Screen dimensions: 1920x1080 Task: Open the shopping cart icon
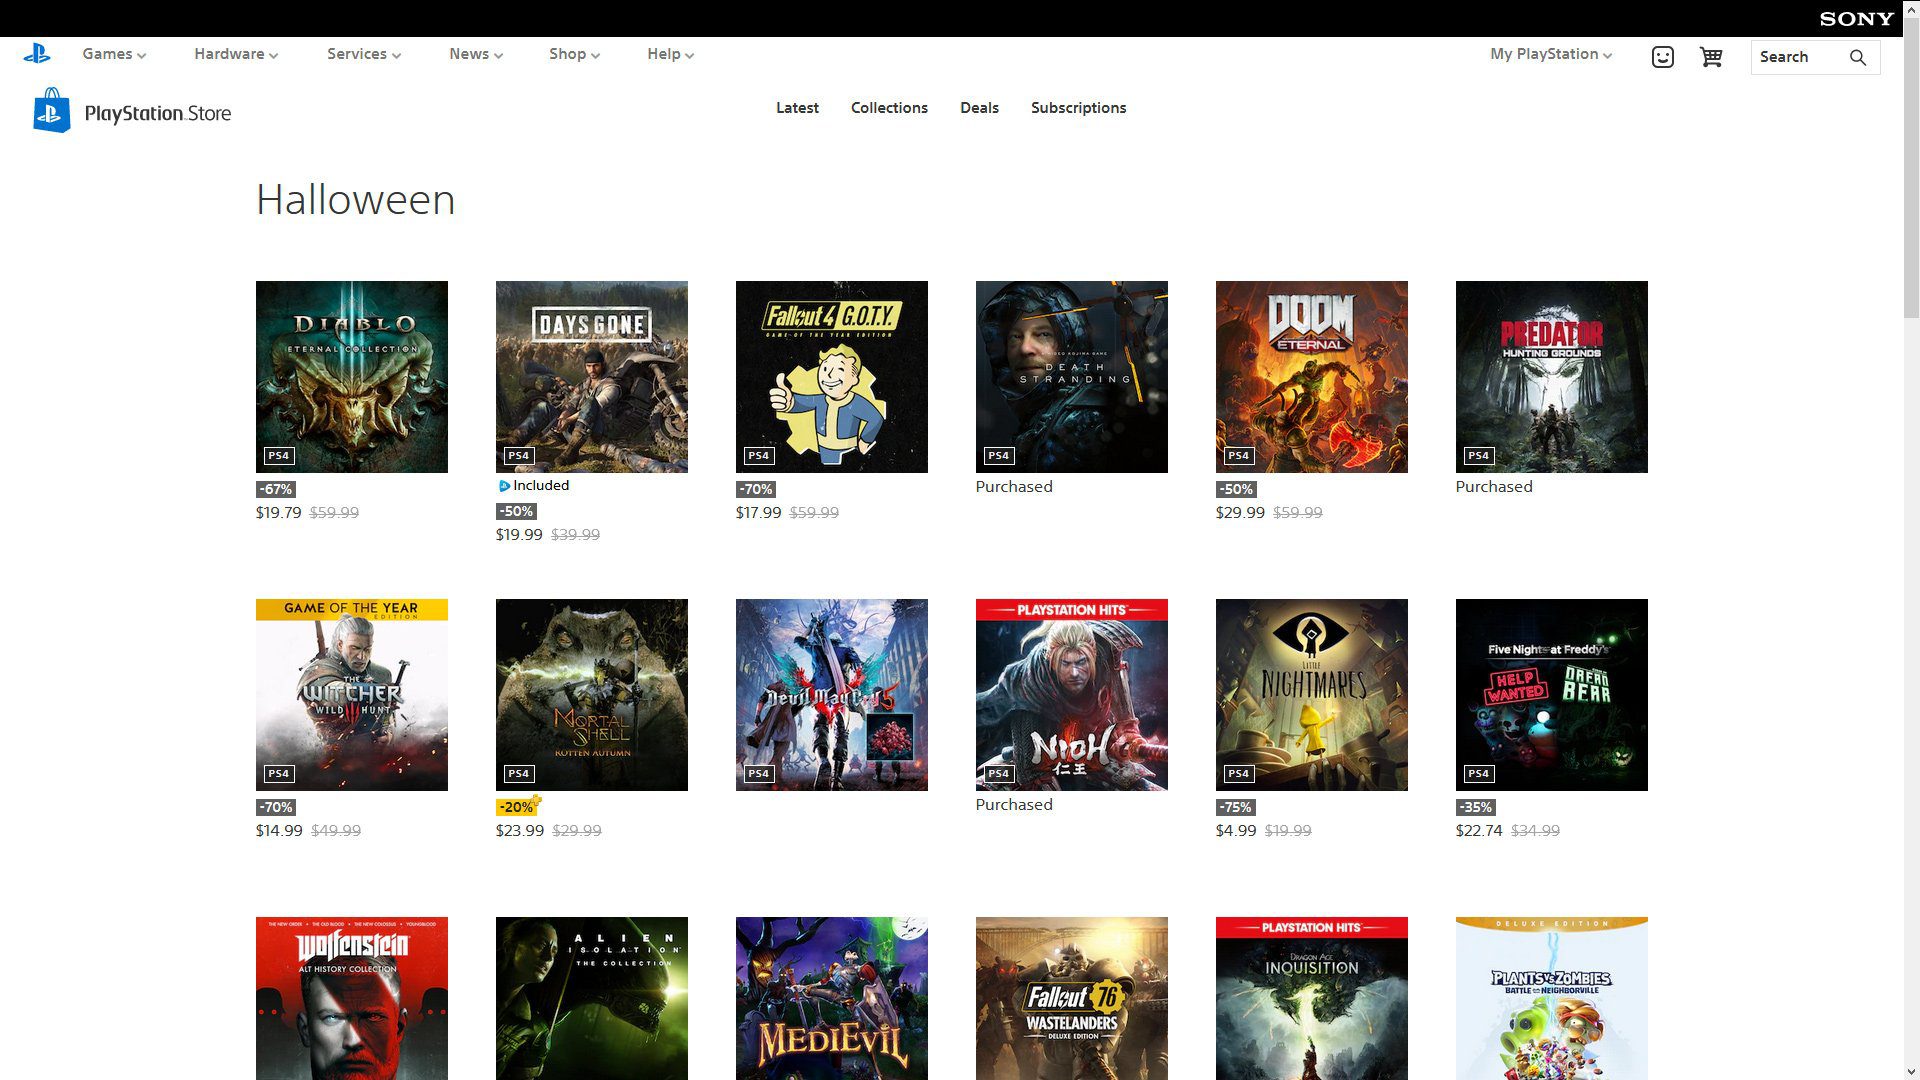tap(1711, 57)
